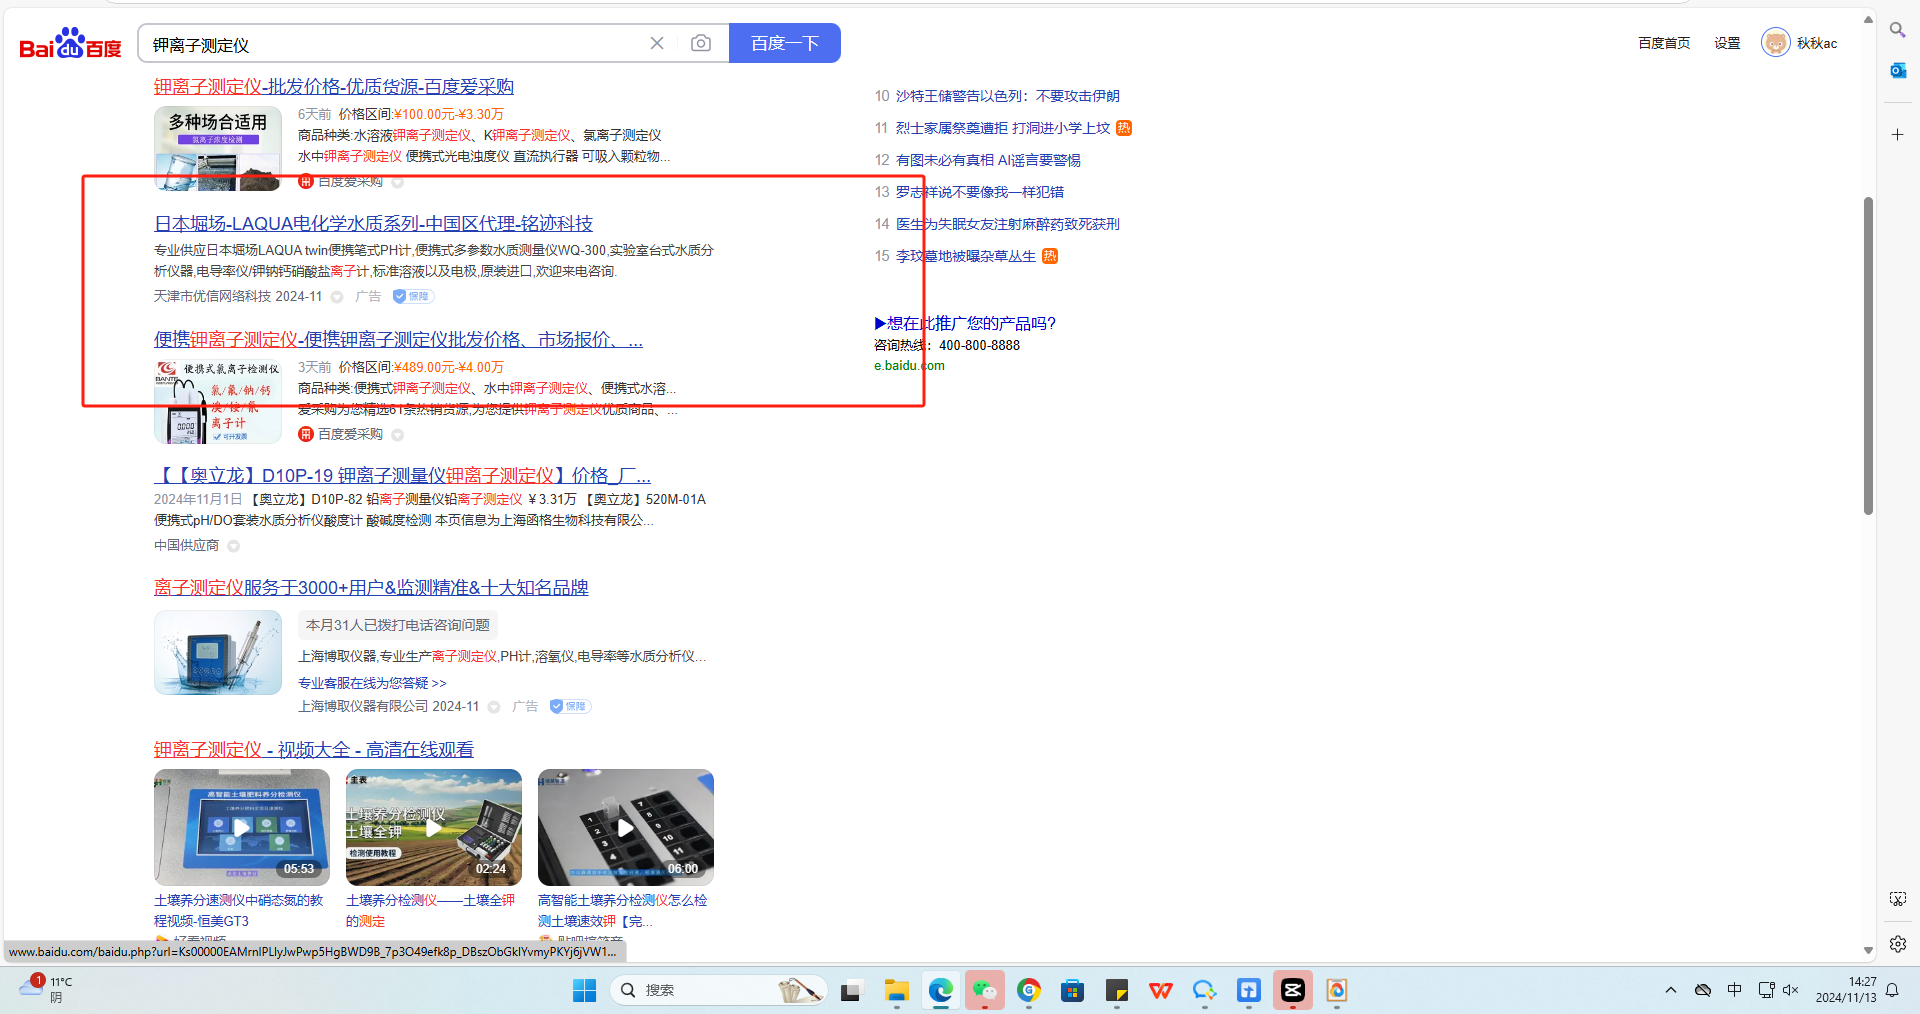This screenshot has width=1920, height=1014.
Task: Open 钾离子测定仪-批发价格 百度爱采购 result
Action: pos(334,87)
